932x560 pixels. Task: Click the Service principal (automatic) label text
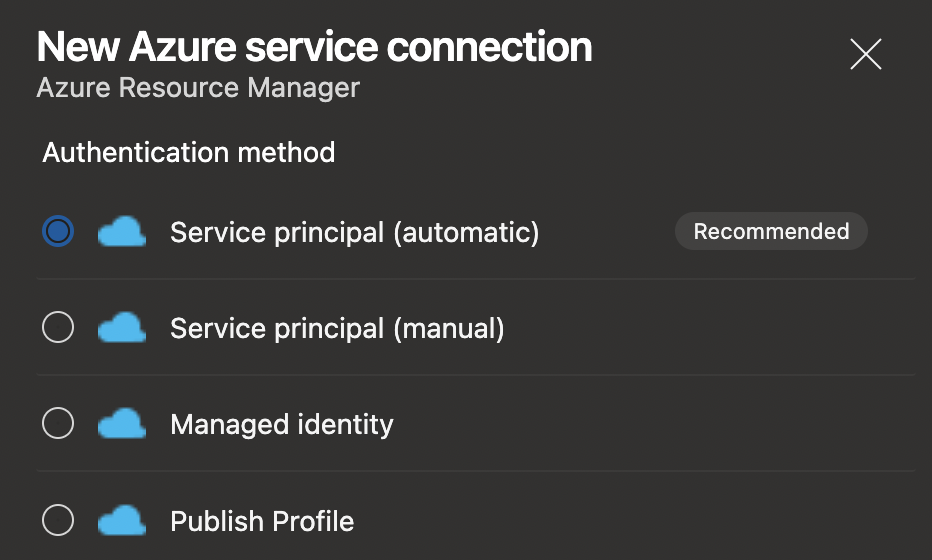(x=354, y=232)
